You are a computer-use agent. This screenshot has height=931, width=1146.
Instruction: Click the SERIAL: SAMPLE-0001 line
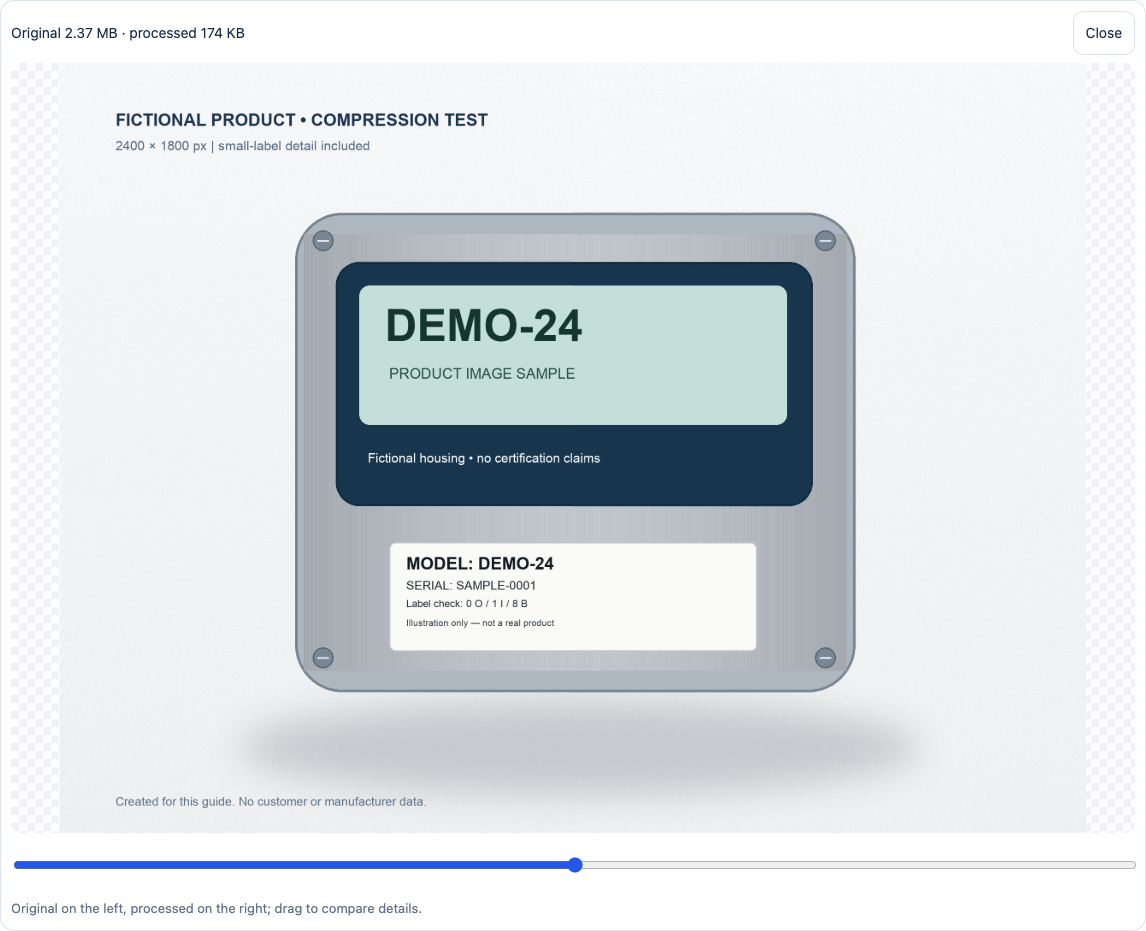pyautogui.click(x=471, y=585)
